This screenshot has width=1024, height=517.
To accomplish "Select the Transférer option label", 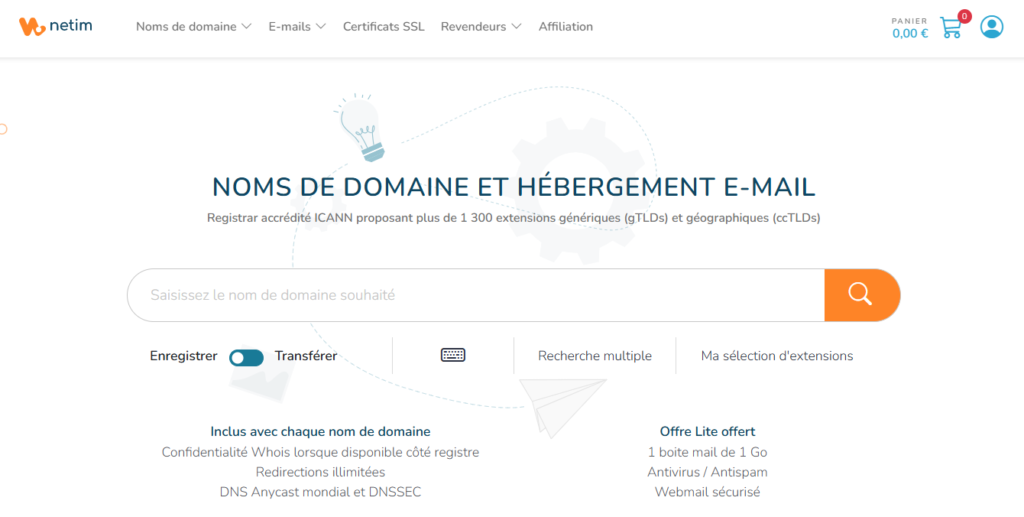I will click(x=306, y=356).
